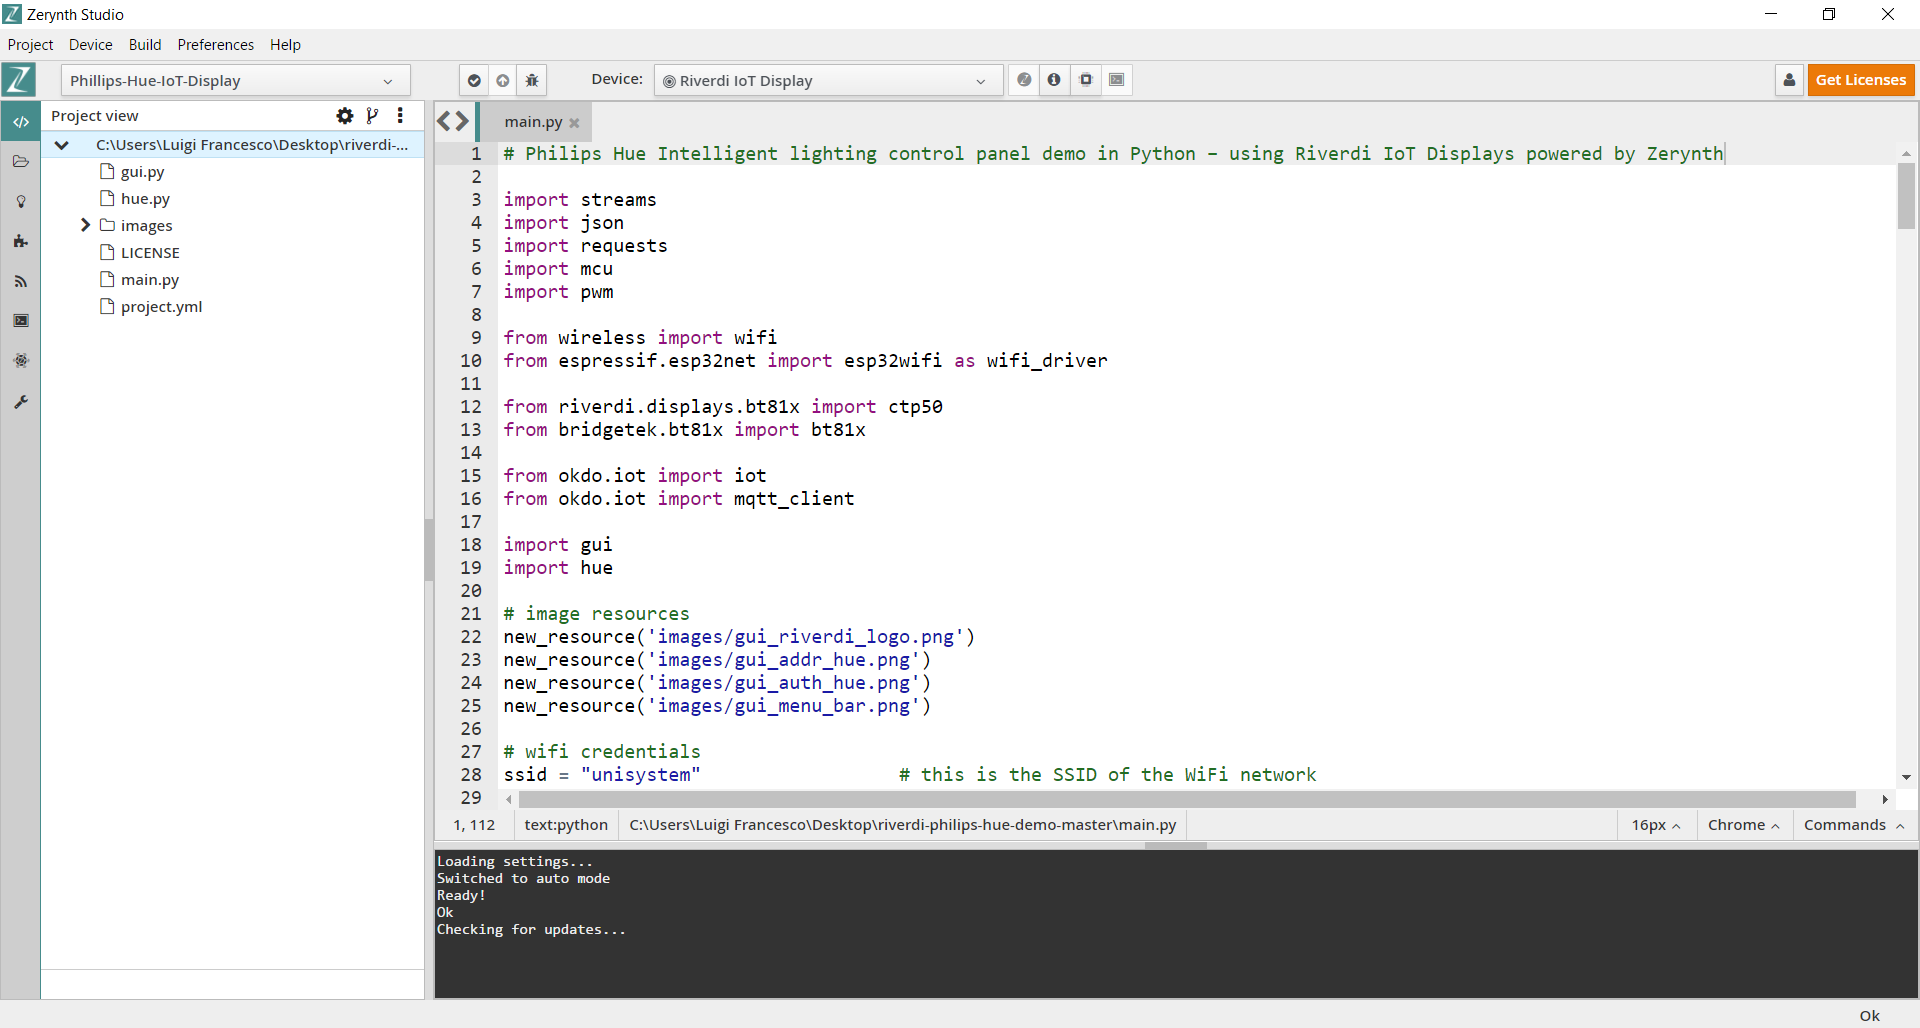Open the Chrome theme dropdown
The image size is (1920, 1028).
coord(1743,825)
